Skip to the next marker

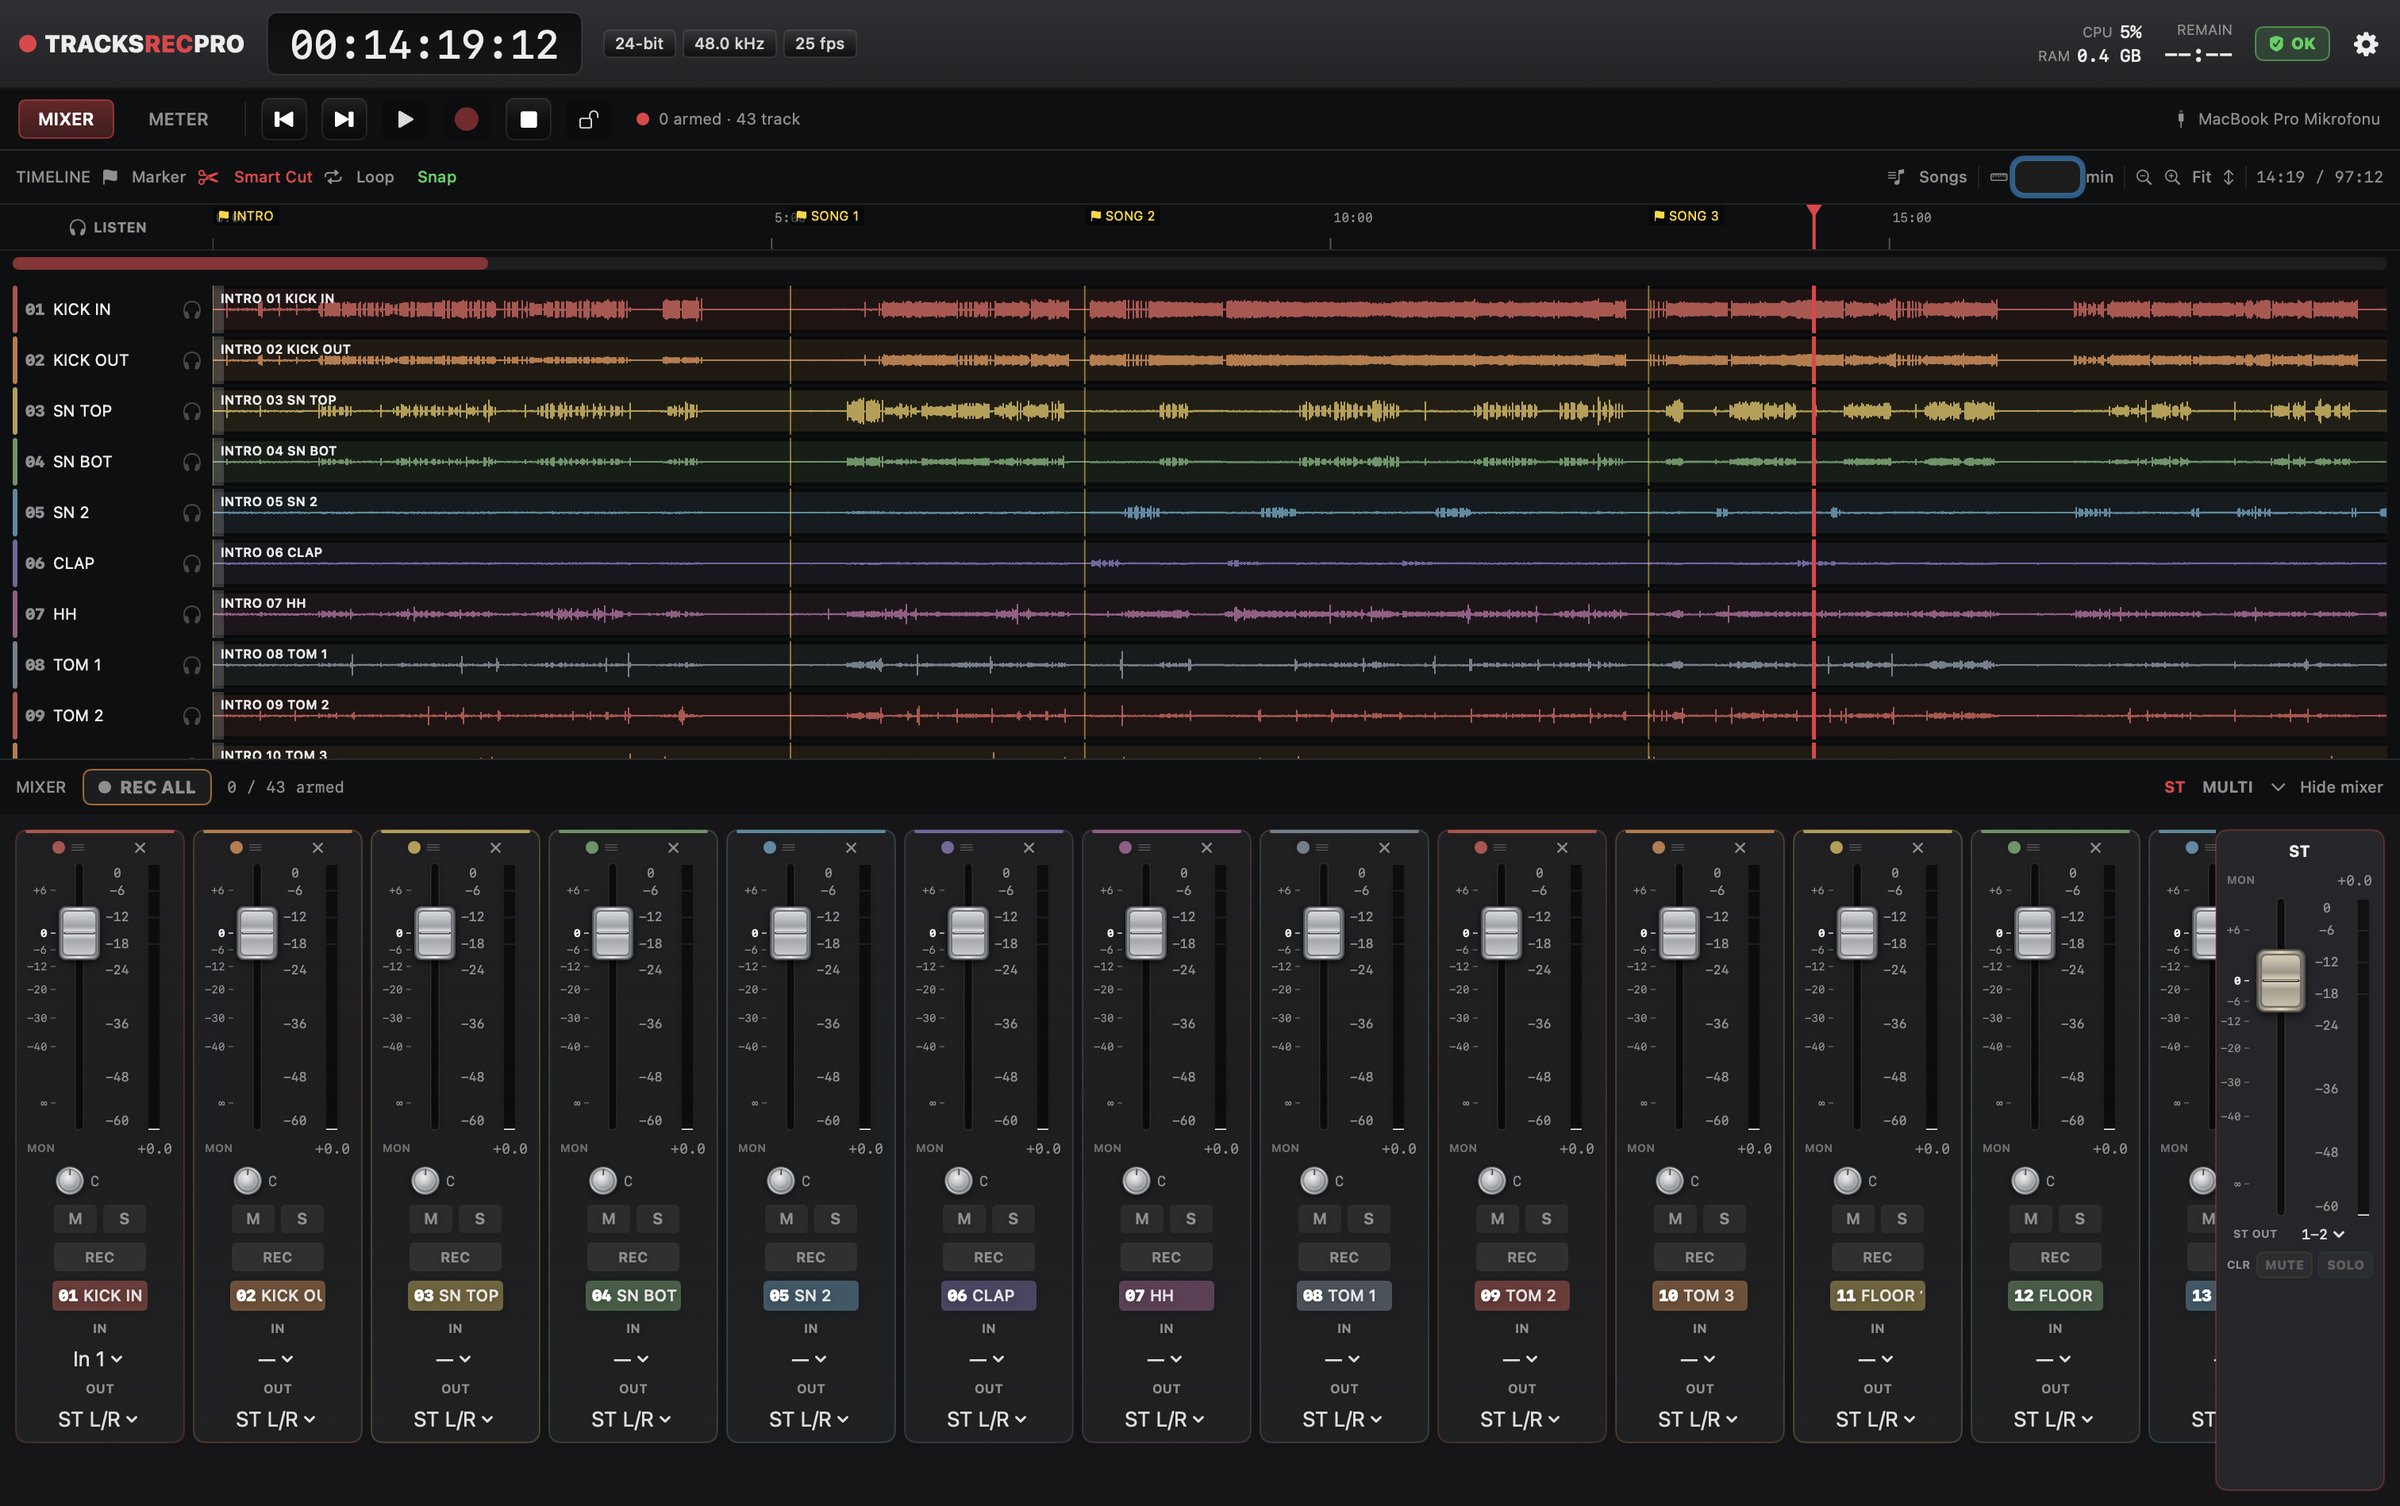click(344, 119)
